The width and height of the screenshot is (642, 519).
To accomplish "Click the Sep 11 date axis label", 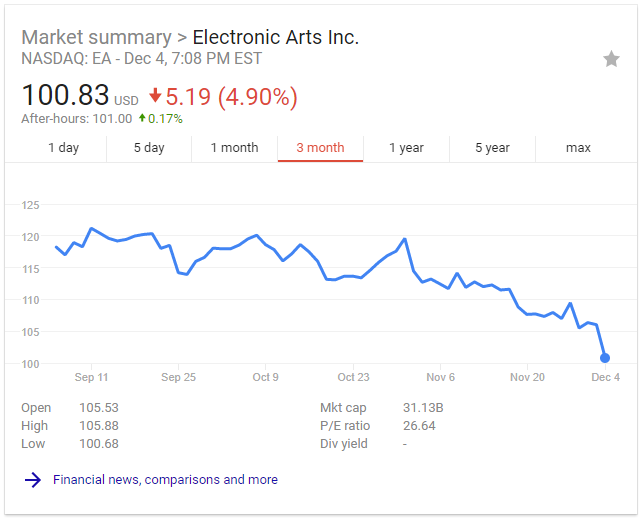I will tap(91, 377).
